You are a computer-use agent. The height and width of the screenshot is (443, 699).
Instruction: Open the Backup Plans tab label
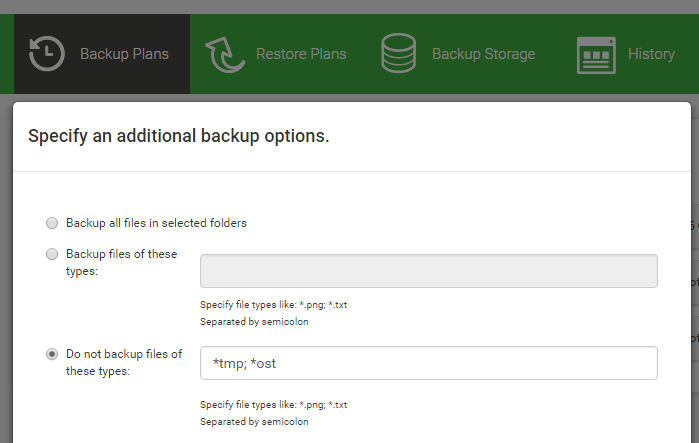click(124, 54)
